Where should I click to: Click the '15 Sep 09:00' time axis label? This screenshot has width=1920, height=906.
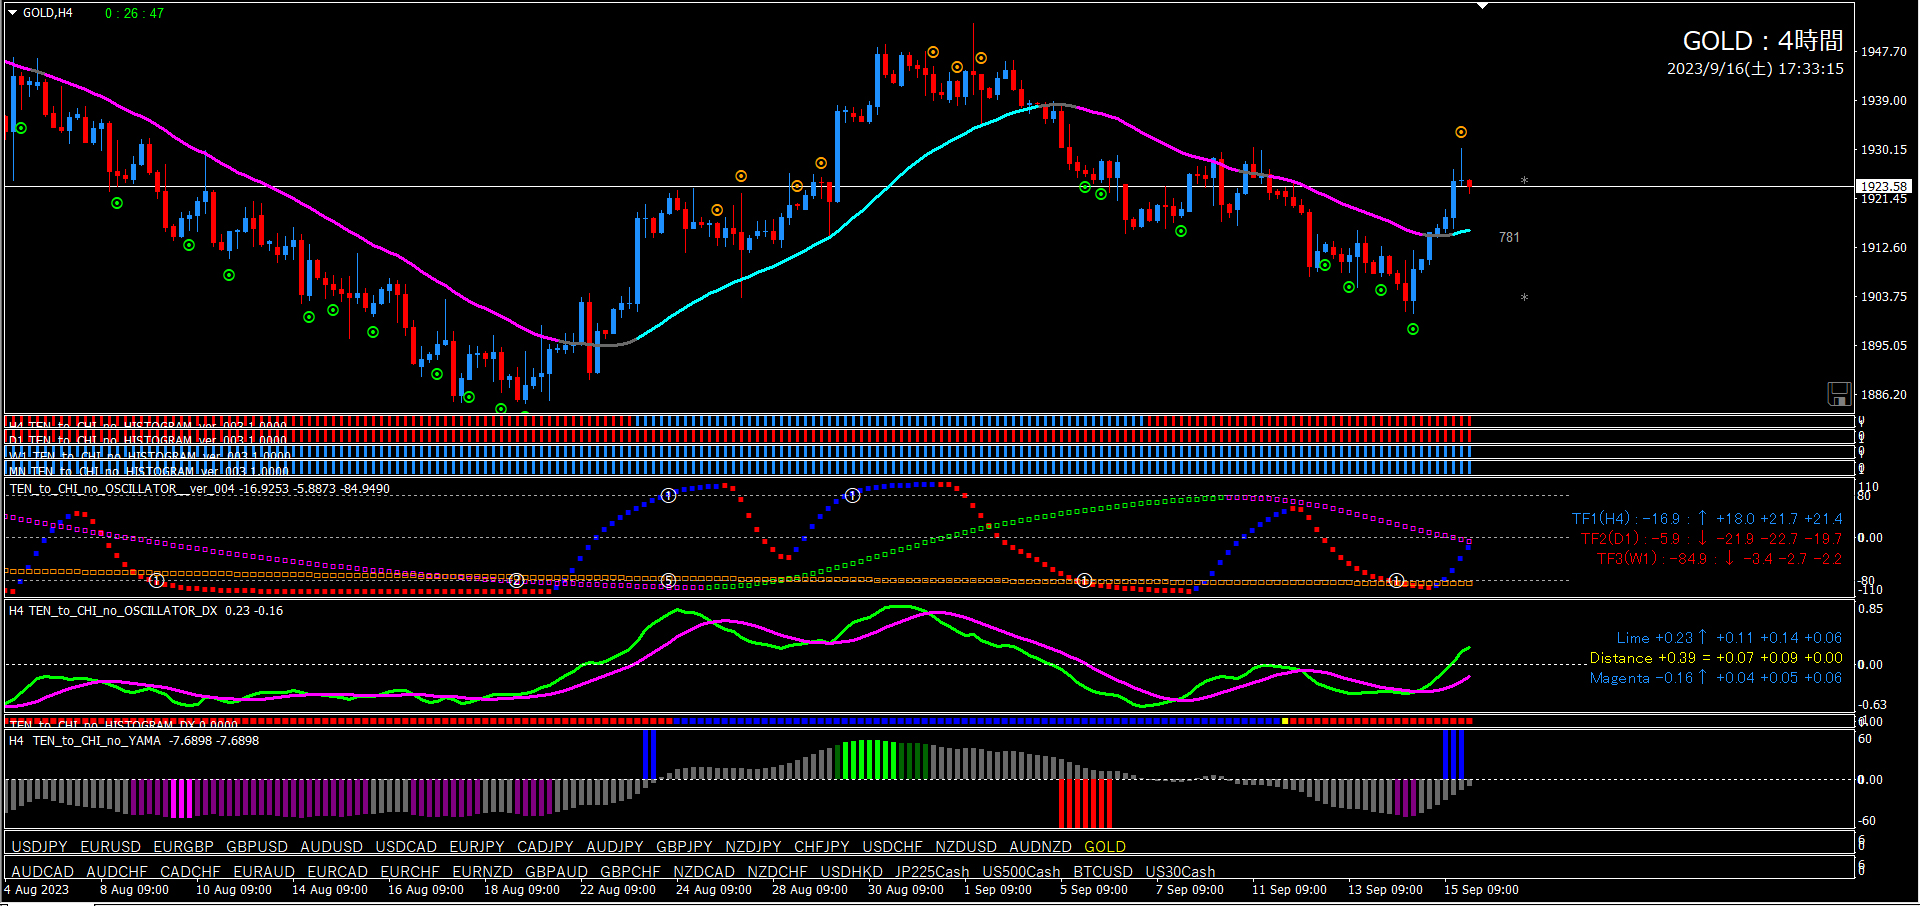[1481, 890]
